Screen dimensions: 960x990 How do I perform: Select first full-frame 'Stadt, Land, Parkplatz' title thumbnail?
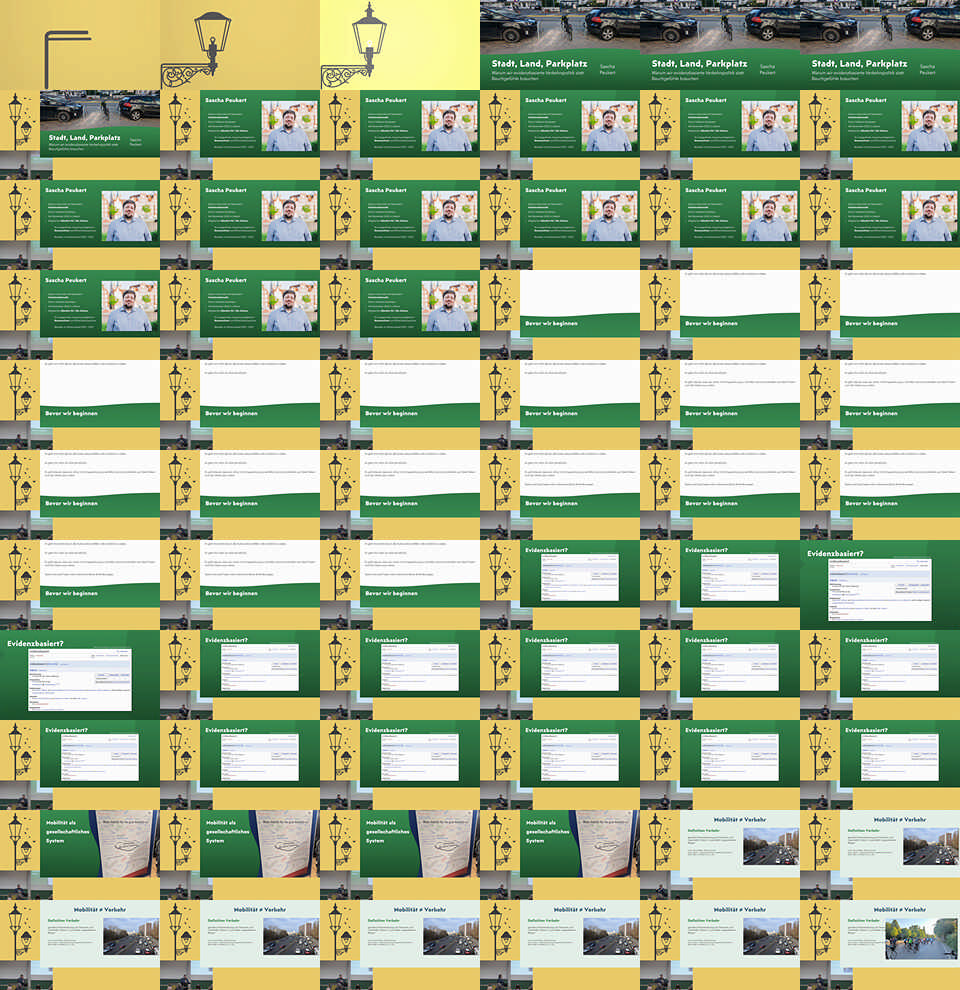click(560, 45)
